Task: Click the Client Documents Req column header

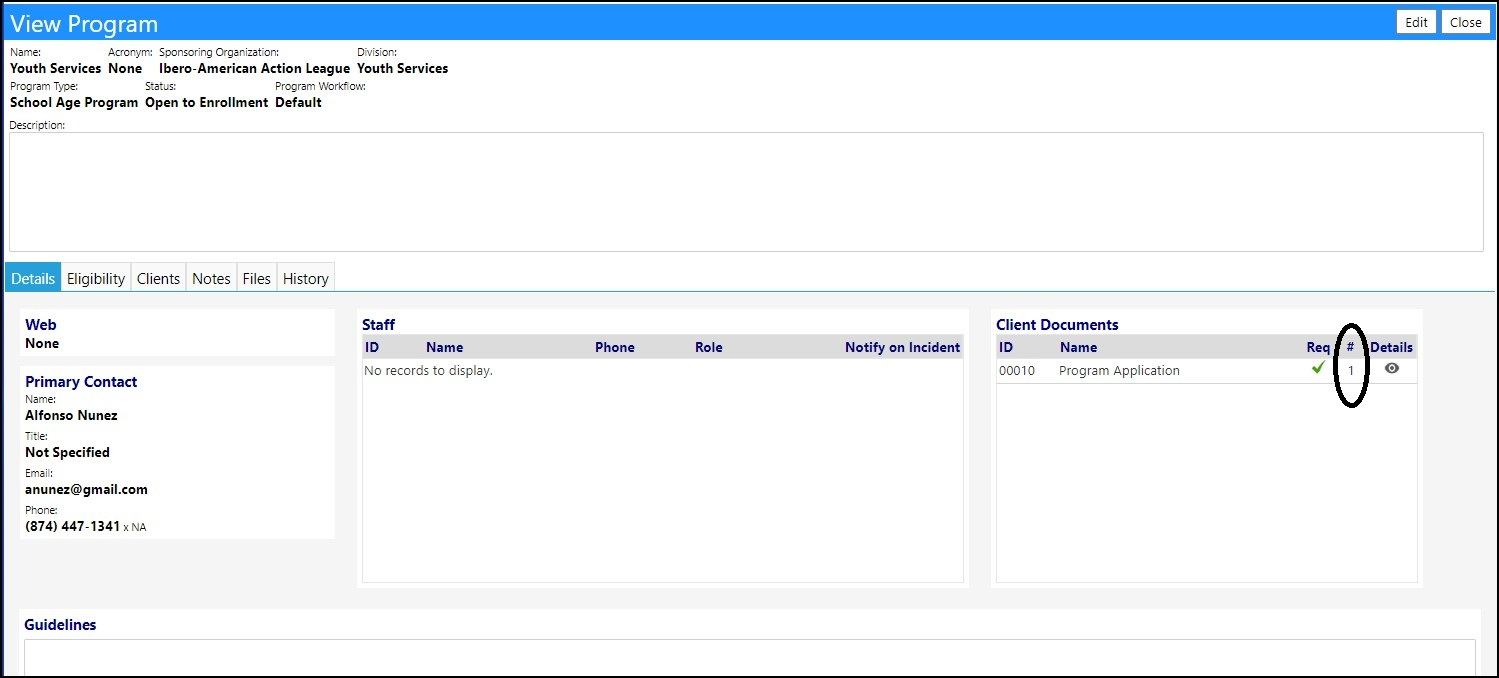Action: coord(1318,347)
